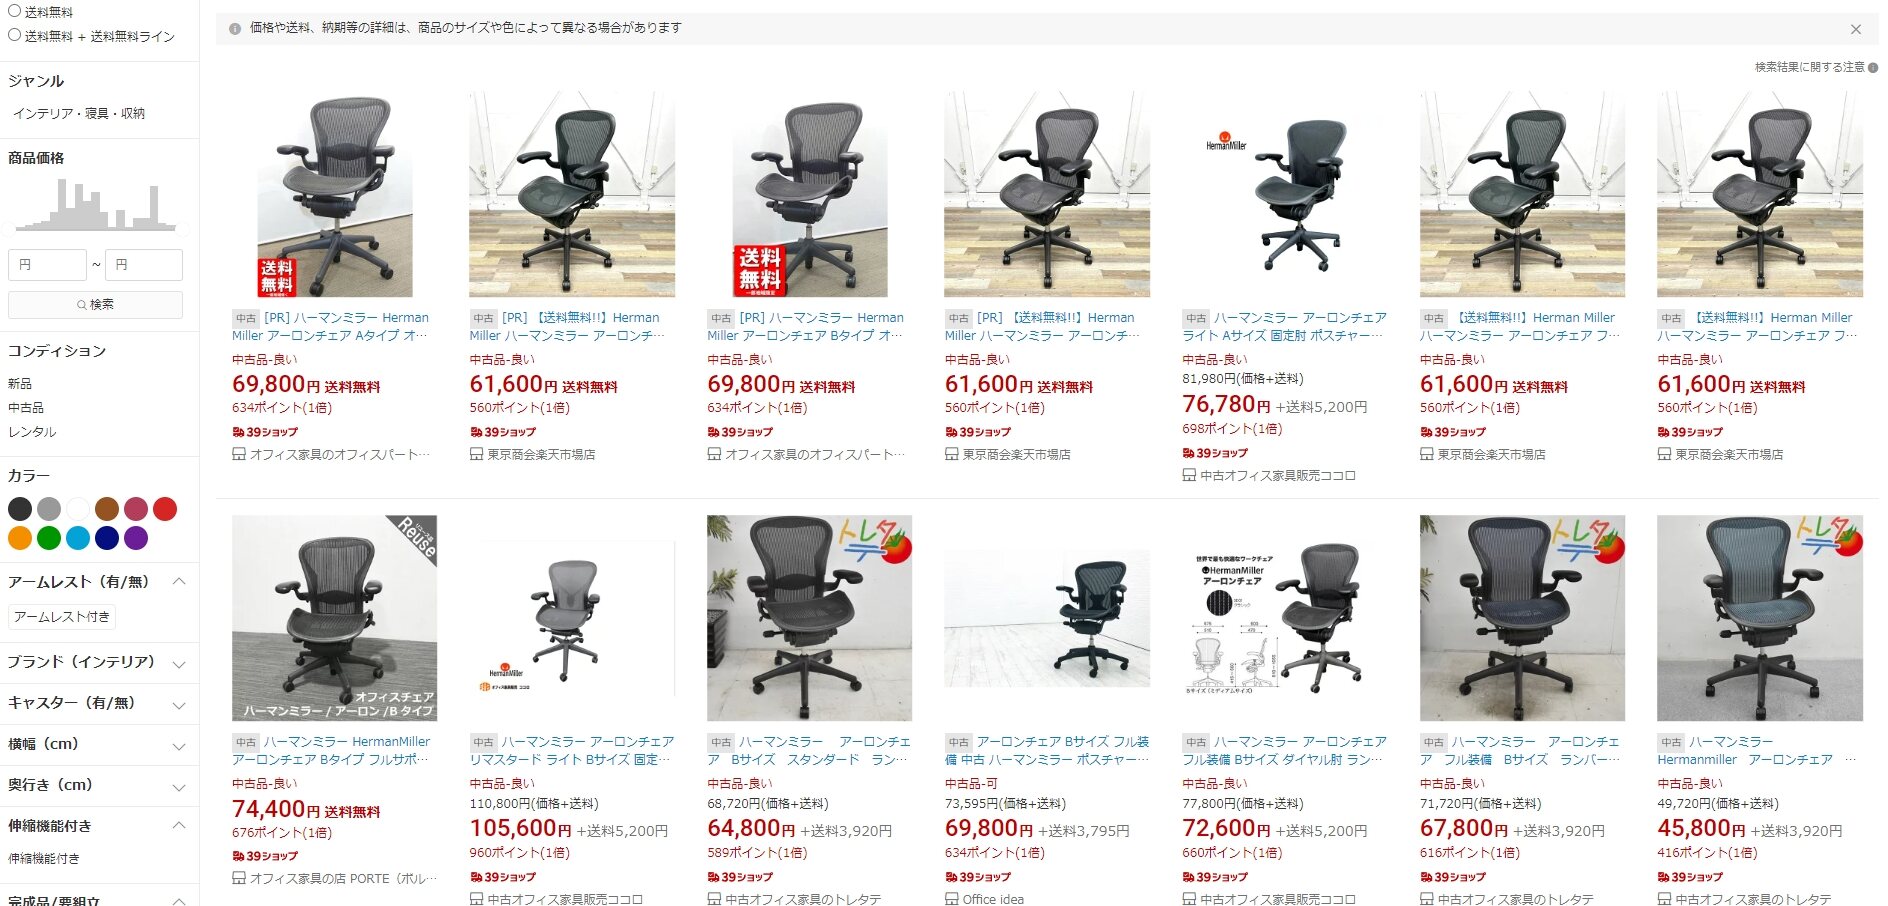Expand the ブランド (インテリア) filter
Viewport: 1888px width, 906px height.
tap(179, 664)
